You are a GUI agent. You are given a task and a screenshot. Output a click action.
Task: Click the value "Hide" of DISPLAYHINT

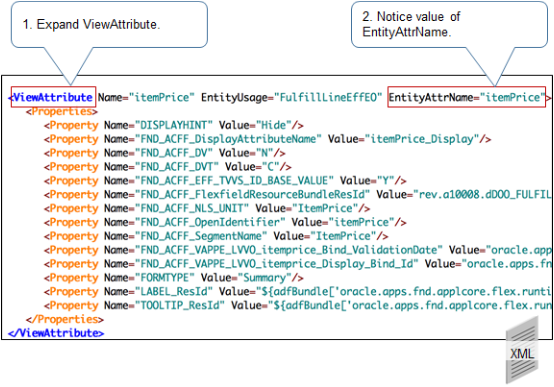[x=274, y=125]
